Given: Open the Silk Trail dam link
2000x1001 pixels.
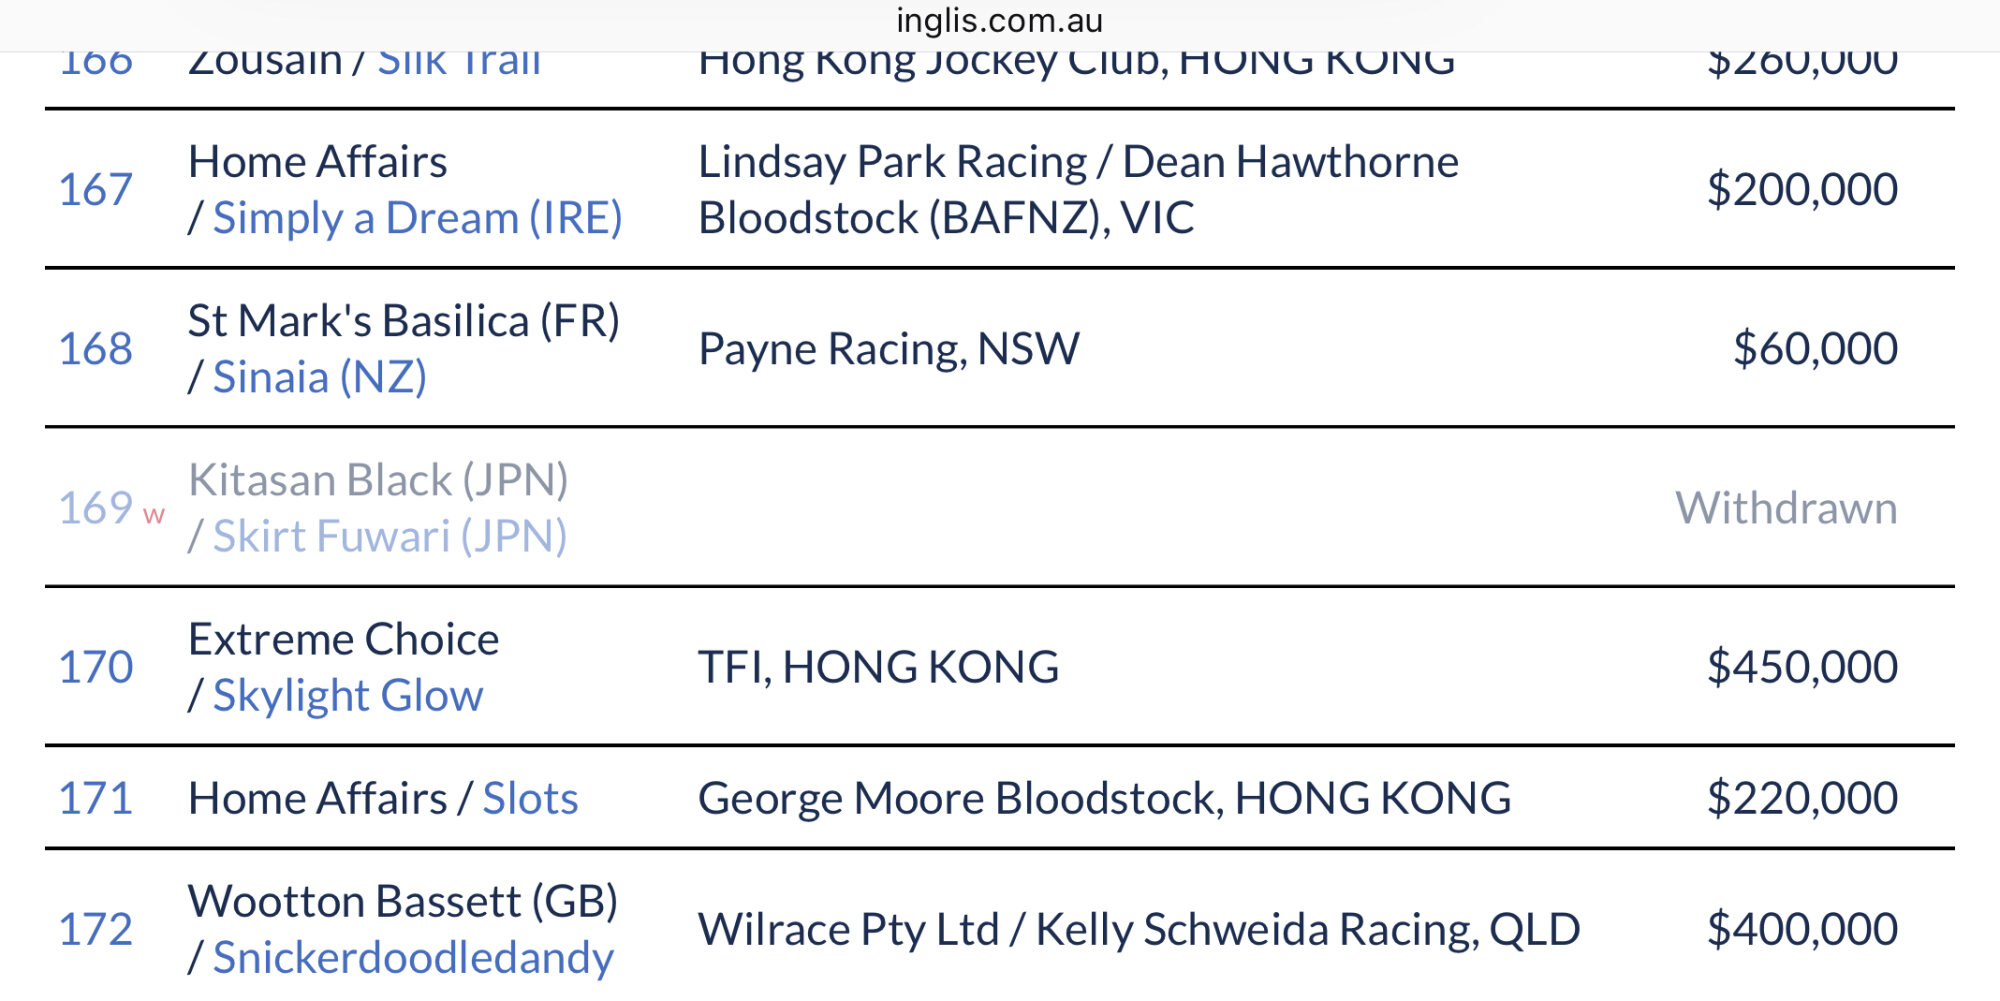Looking at the screenshot, I should pos(459,64).
